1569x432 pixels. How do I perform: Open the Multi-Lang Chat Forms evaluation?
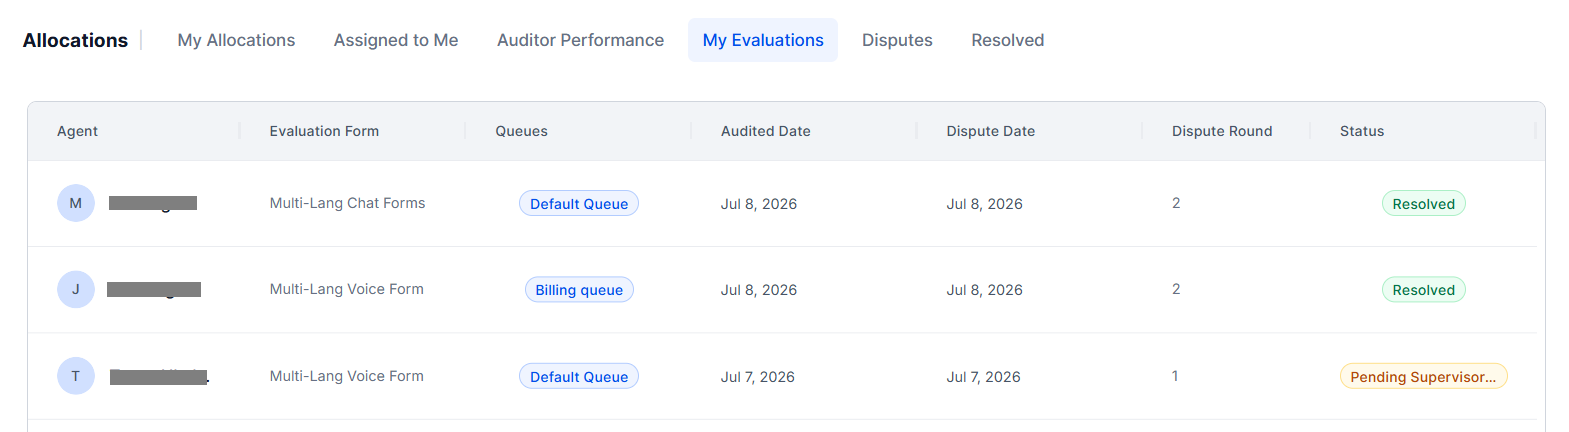point(347,203)
